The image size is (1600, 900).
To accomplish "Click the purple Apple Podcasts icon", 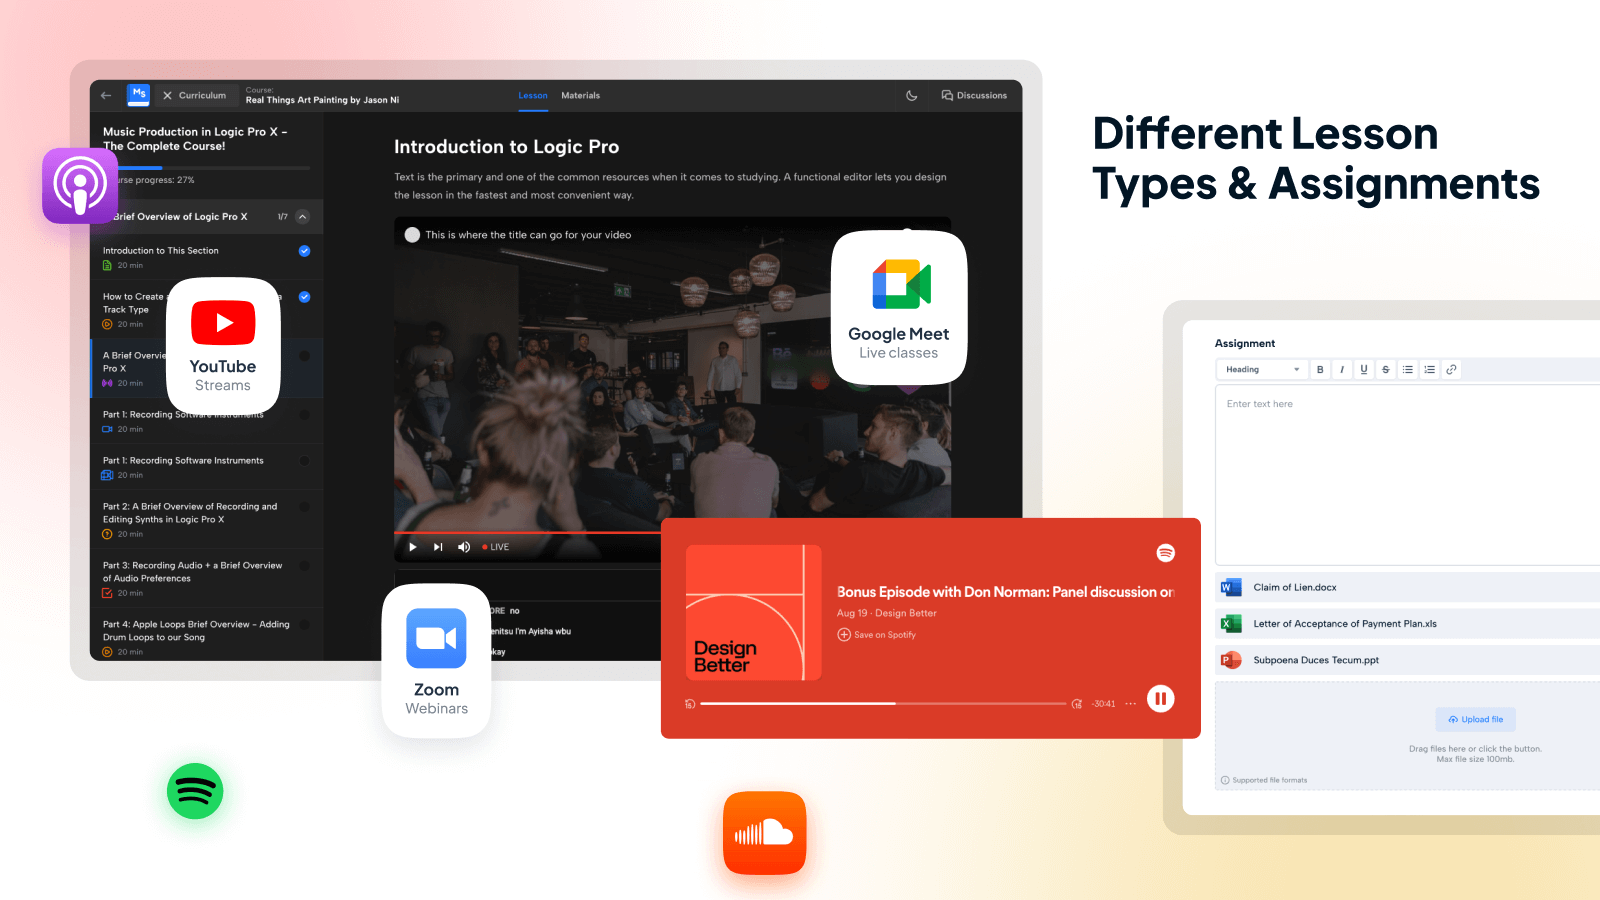I will point(80,186).
